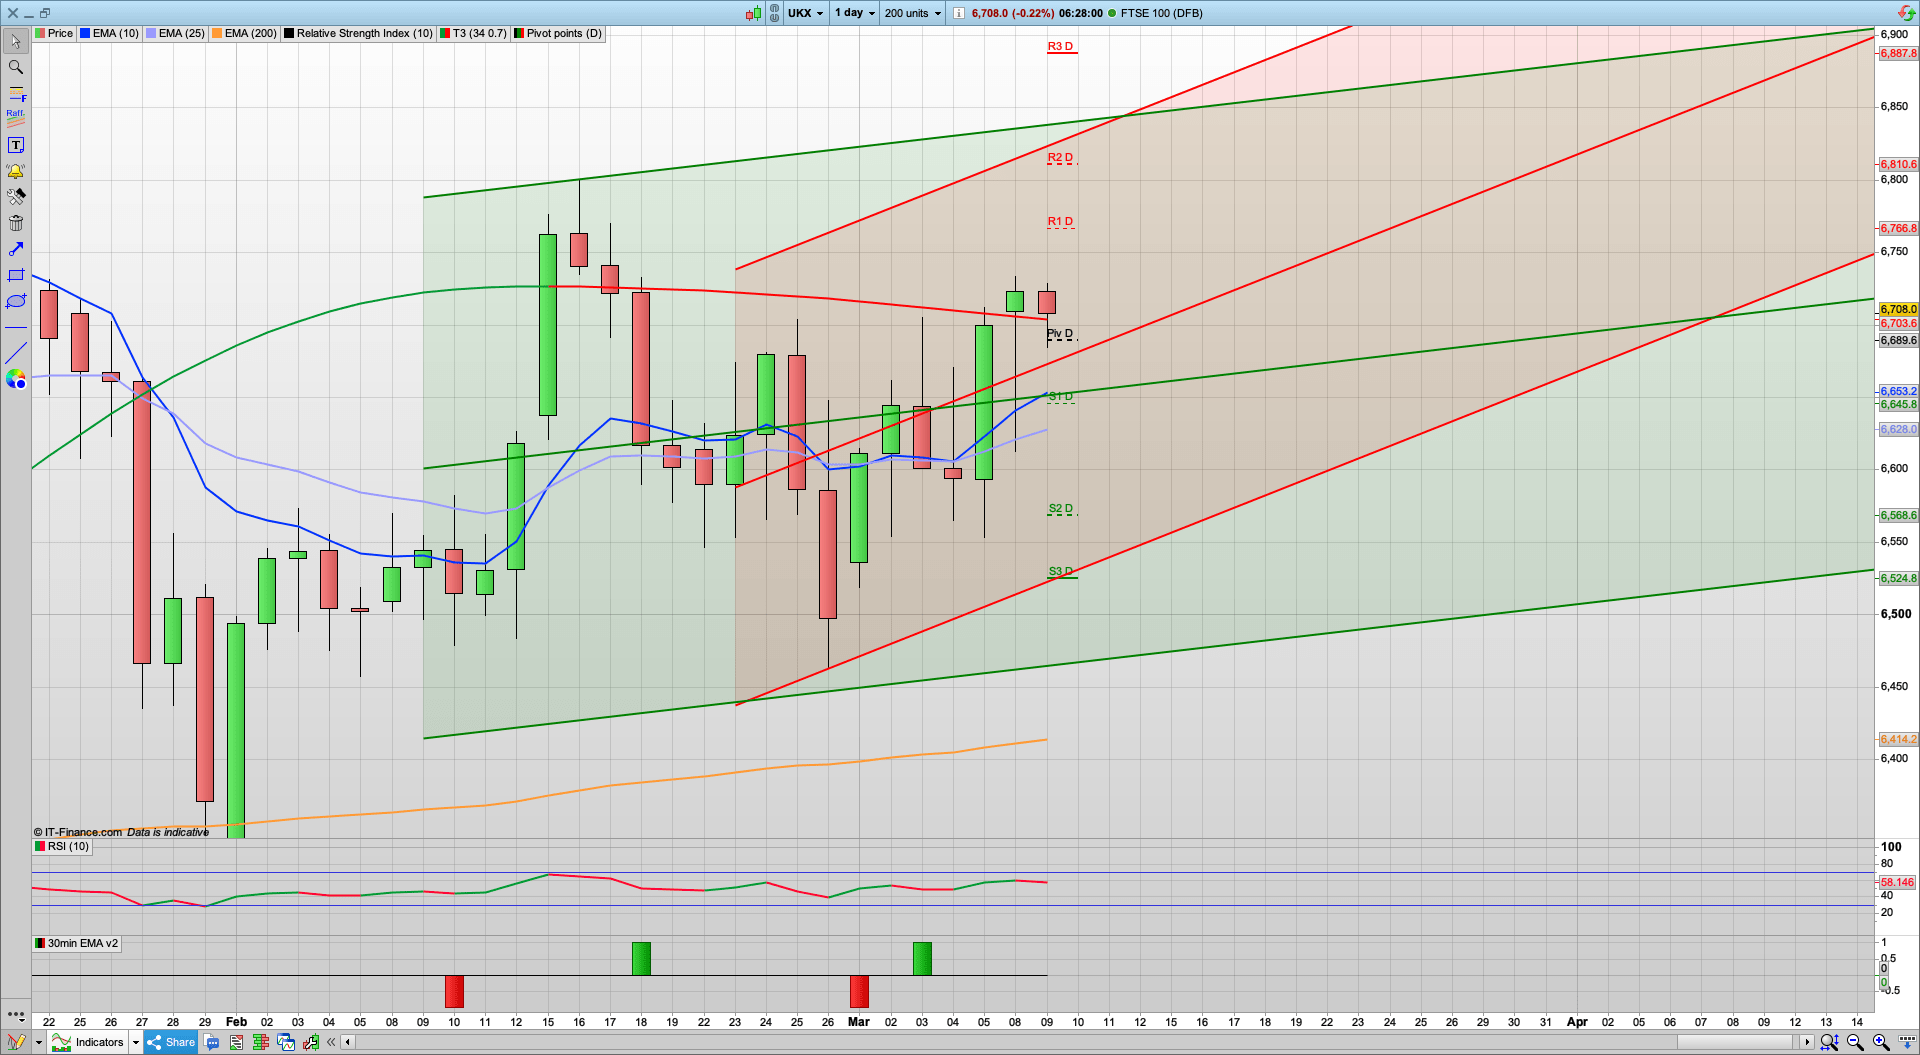Toggle Pivot points (D) in the legend
Screen dimensions: 1920x1055
pos(563,33)
